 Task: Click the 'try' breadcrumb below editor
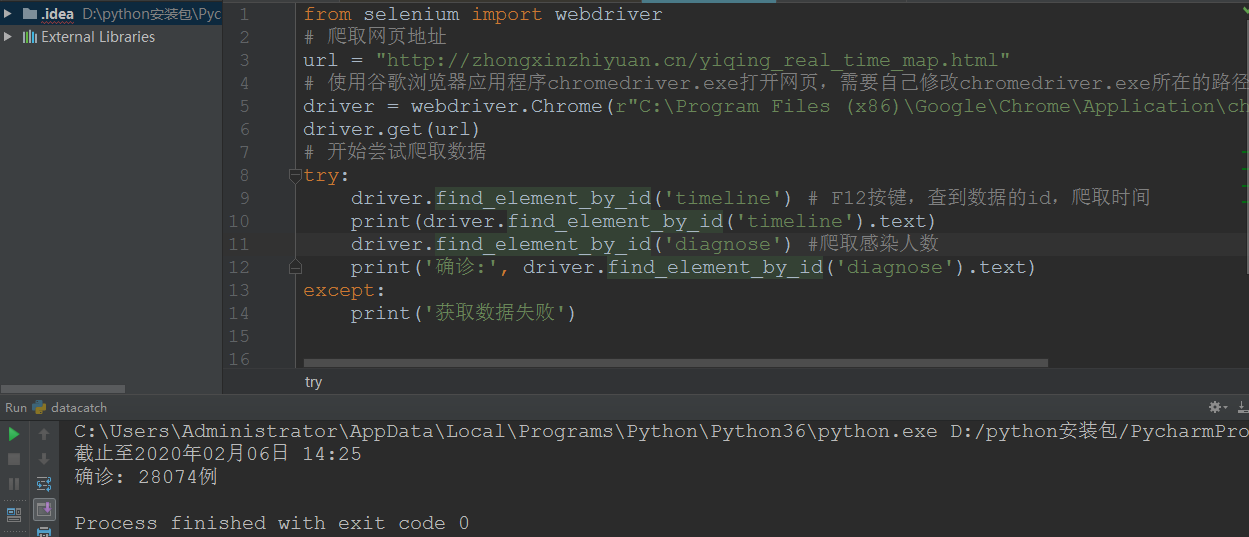click(x=313, y=382)
